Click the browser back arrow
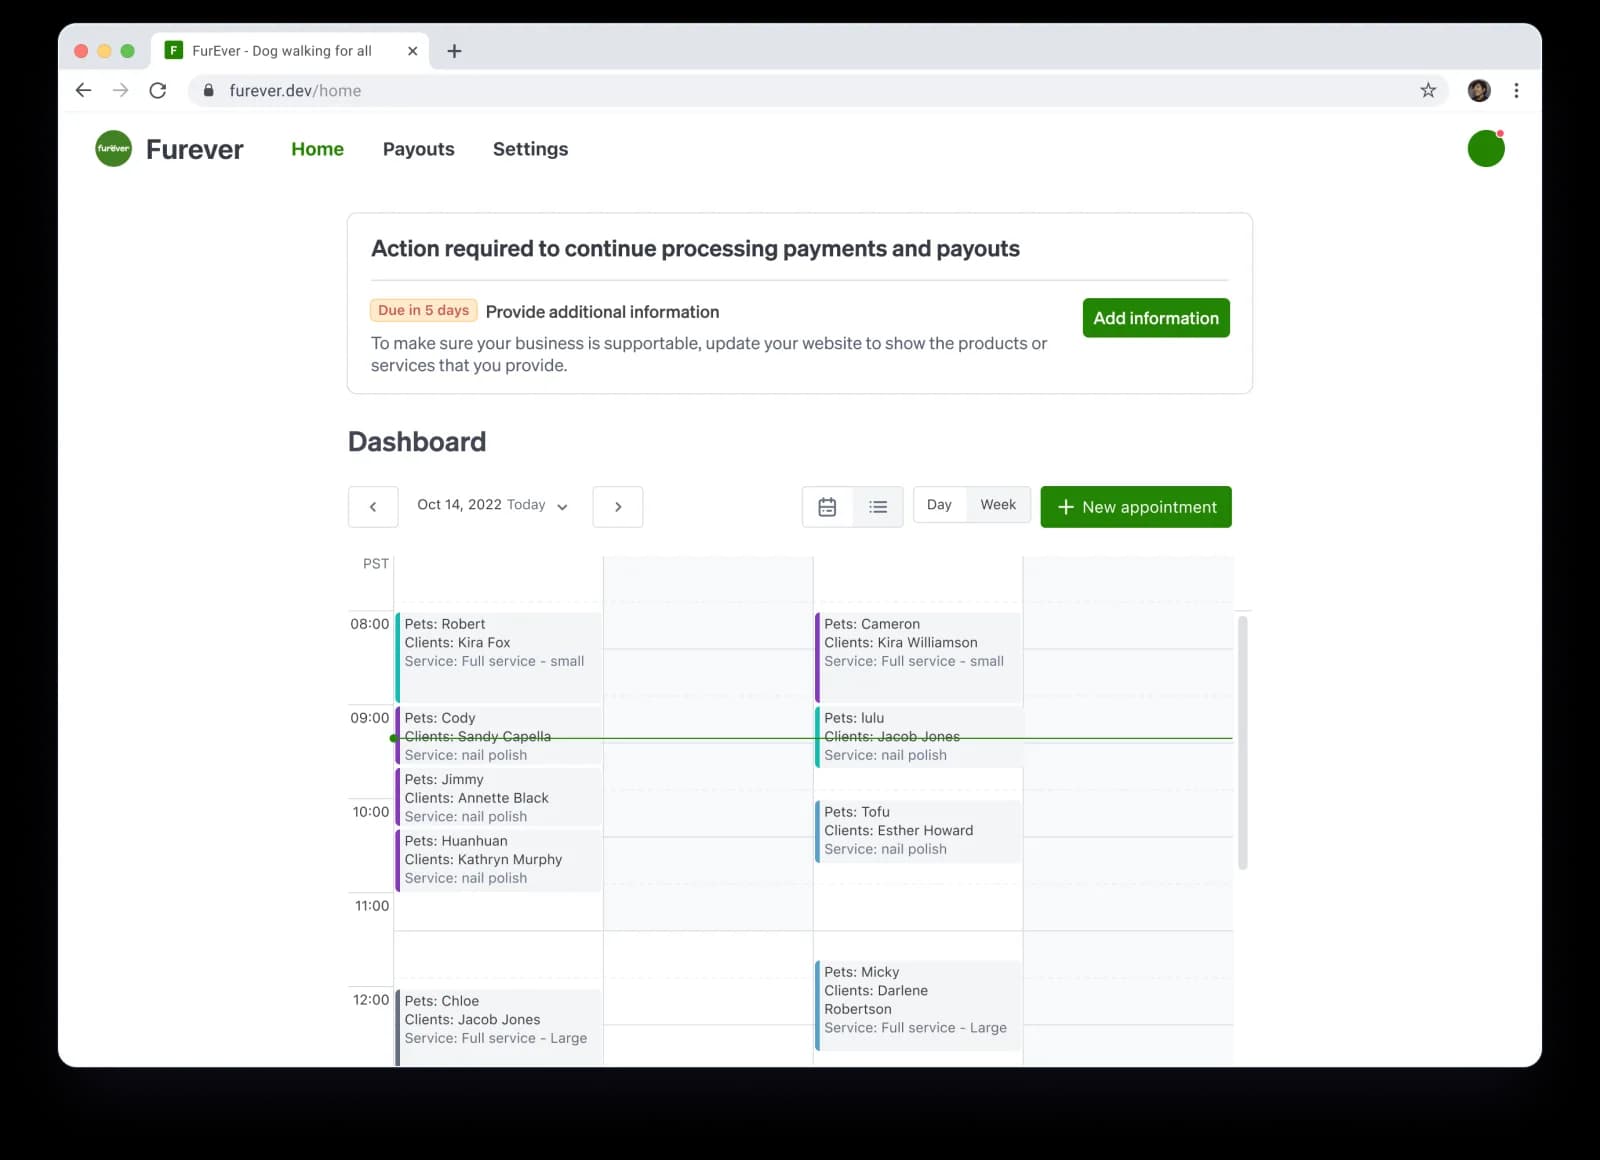The image size is (1600, 1160). click(x=84, y=90)
